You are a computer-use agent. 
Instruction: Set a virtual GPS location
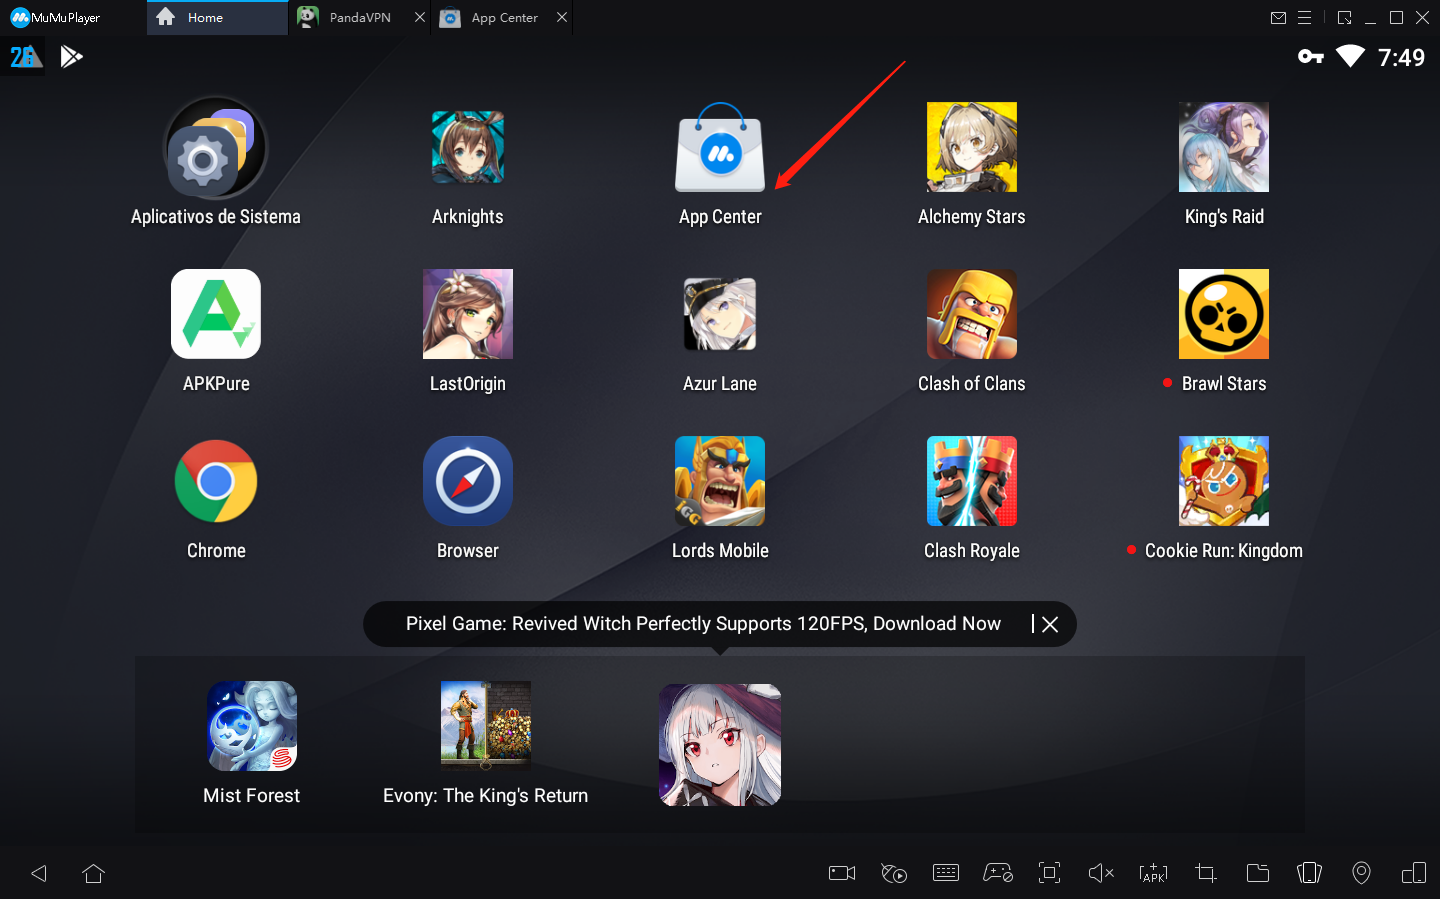point(1361,872)
